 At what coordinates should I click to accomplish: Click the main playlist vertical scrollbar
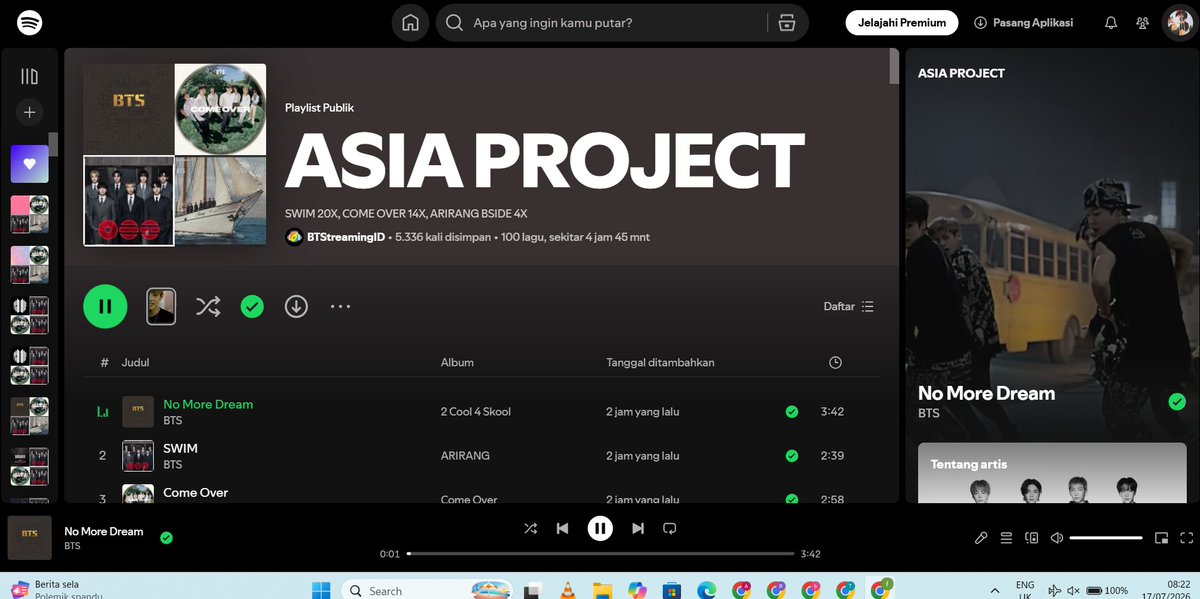tap(894, 66)
